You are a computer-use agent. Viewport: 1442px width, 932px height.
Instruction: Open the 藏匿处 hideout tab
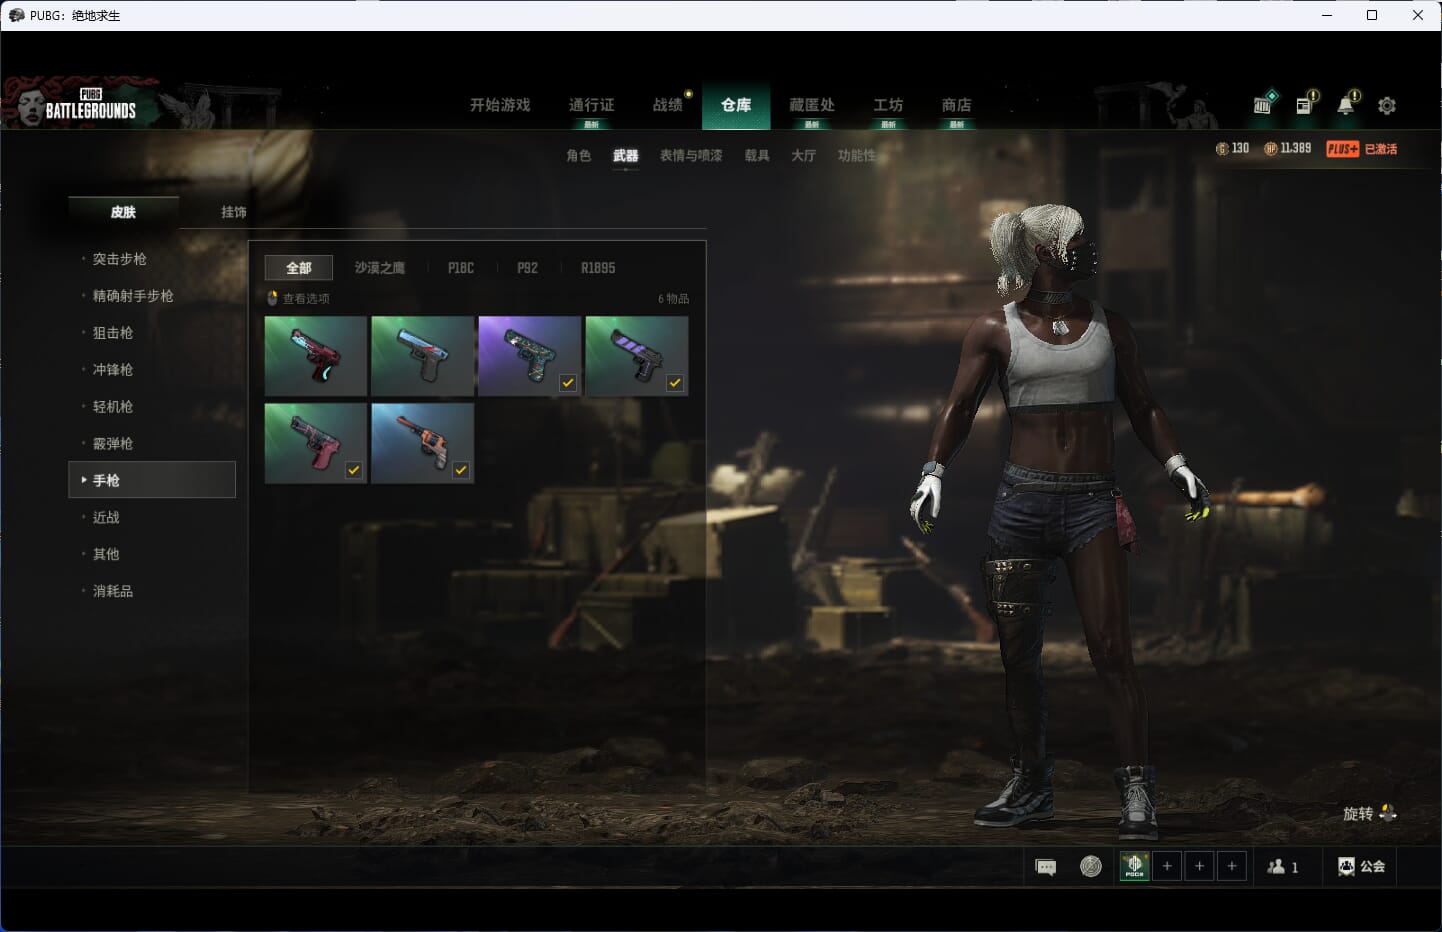[811, 105]
